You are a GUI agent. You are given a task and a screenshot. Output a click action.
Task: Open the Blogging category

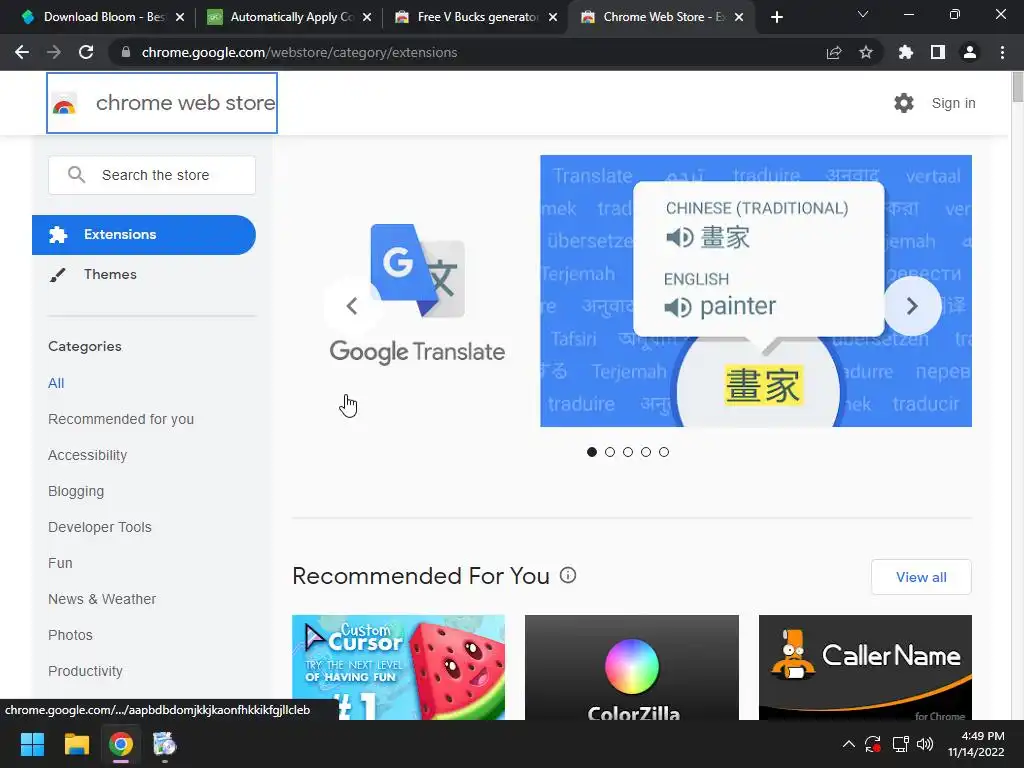click(76, 491)
